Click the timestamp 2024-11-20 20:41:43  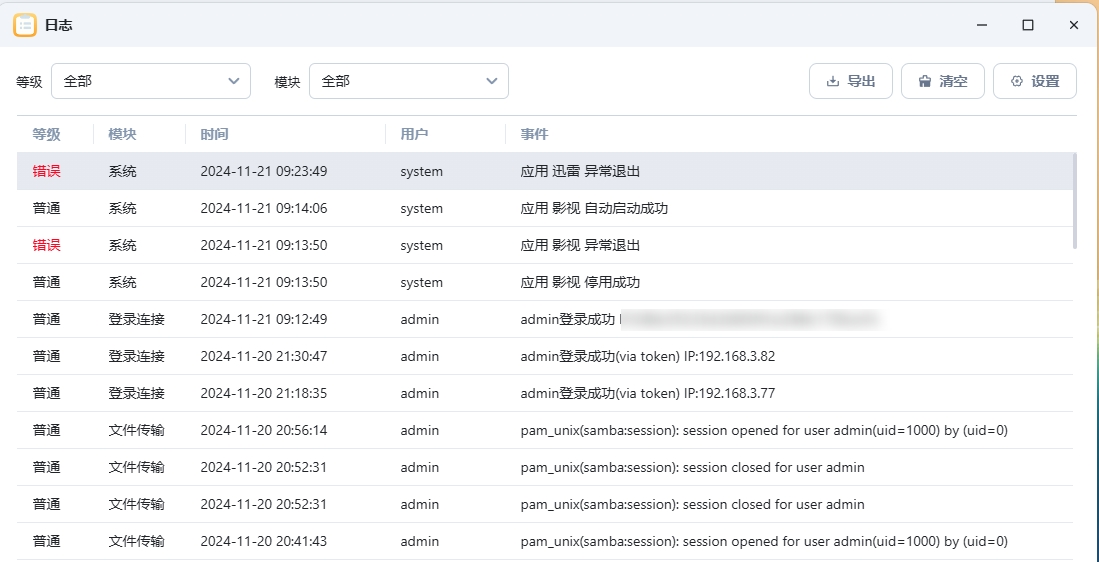click(x=264, y=541)
